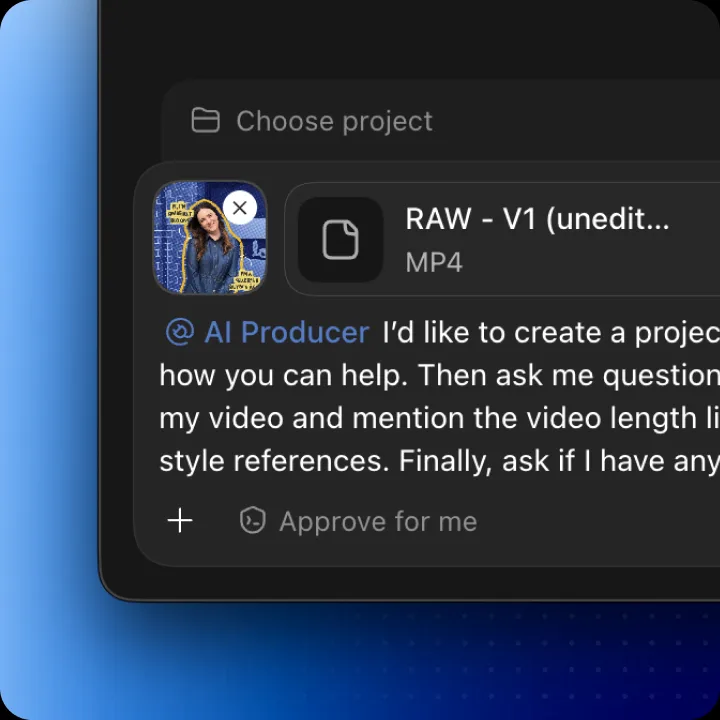Click the shield terminal icon near Approve
The image size is (720, 720).
[253, 521]
